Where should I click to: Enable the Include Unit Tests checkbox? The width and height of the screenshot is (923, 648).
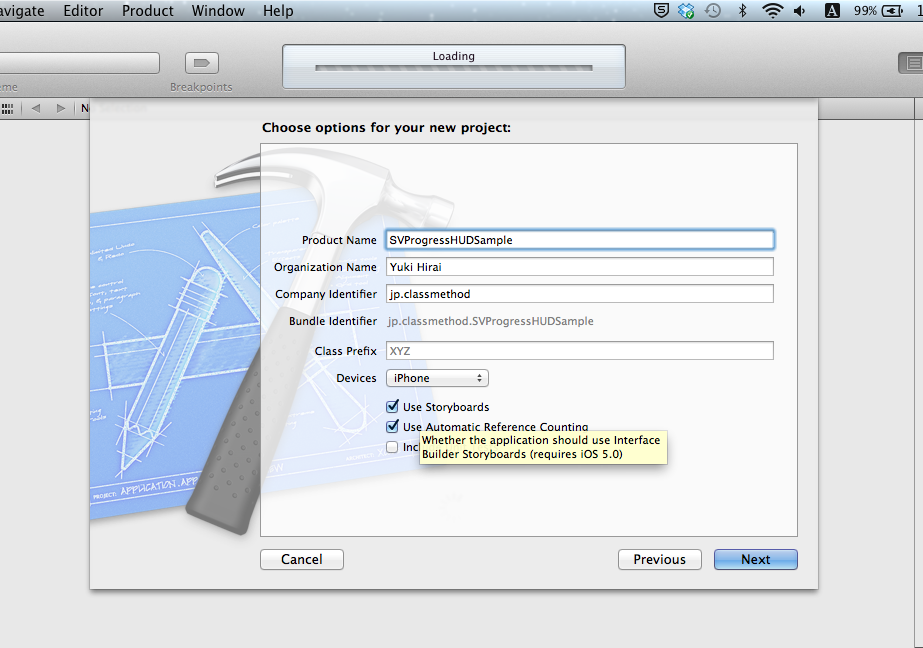pyautogui.click(x=394, y=447)
